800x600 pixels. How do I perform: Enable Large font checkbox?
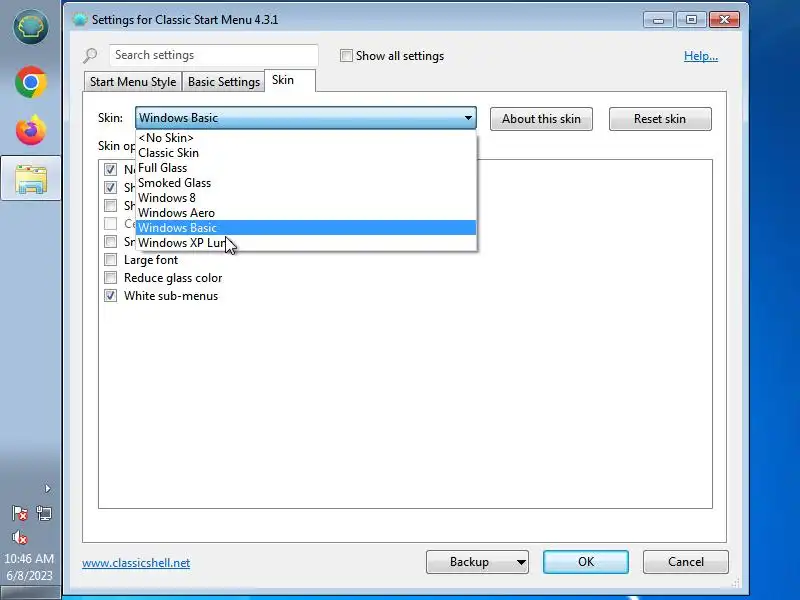[110, 260]
